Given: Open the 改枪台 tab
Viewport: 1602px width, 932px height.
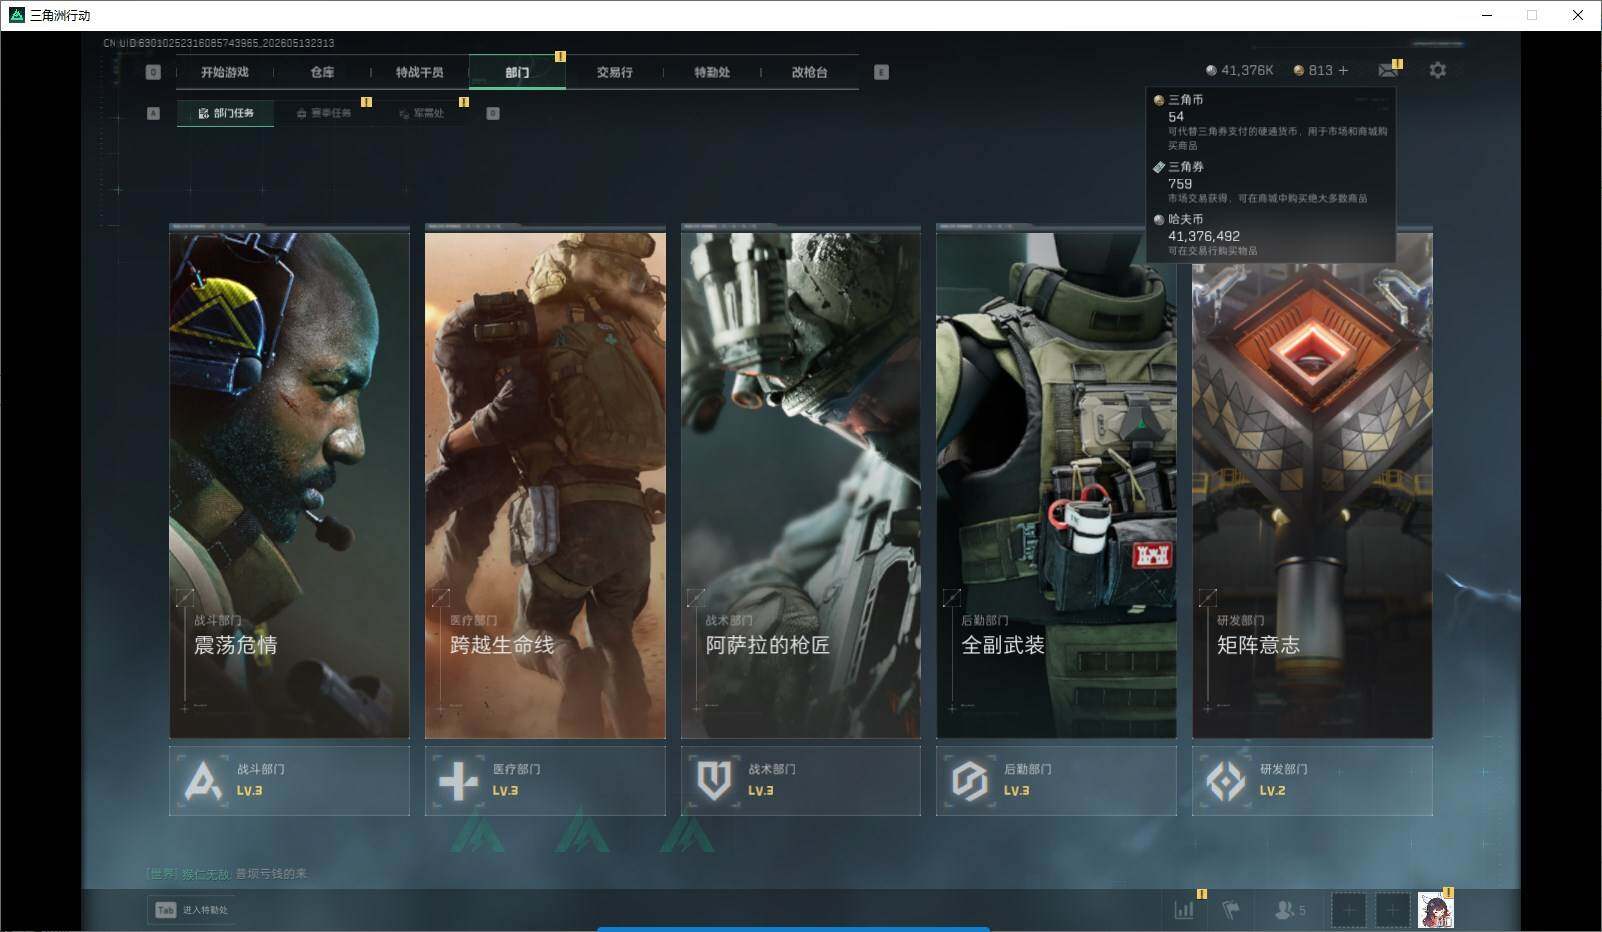Looking at the screenshot, I should [x=809, y=72].
